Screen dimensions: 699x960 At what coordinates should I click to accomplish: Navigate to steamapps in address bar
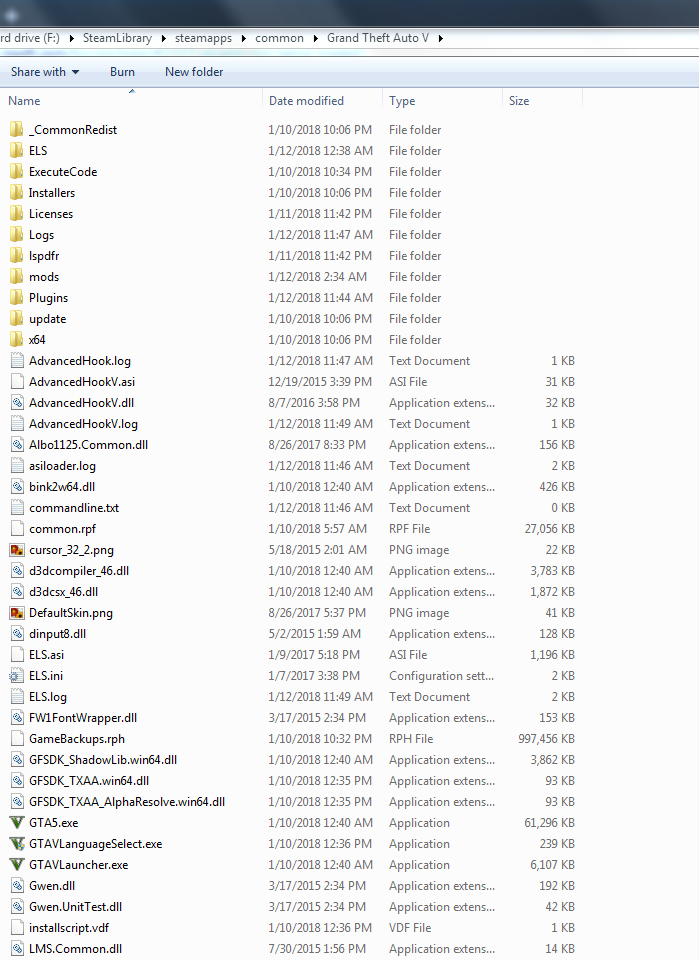(x=203, y=38)
